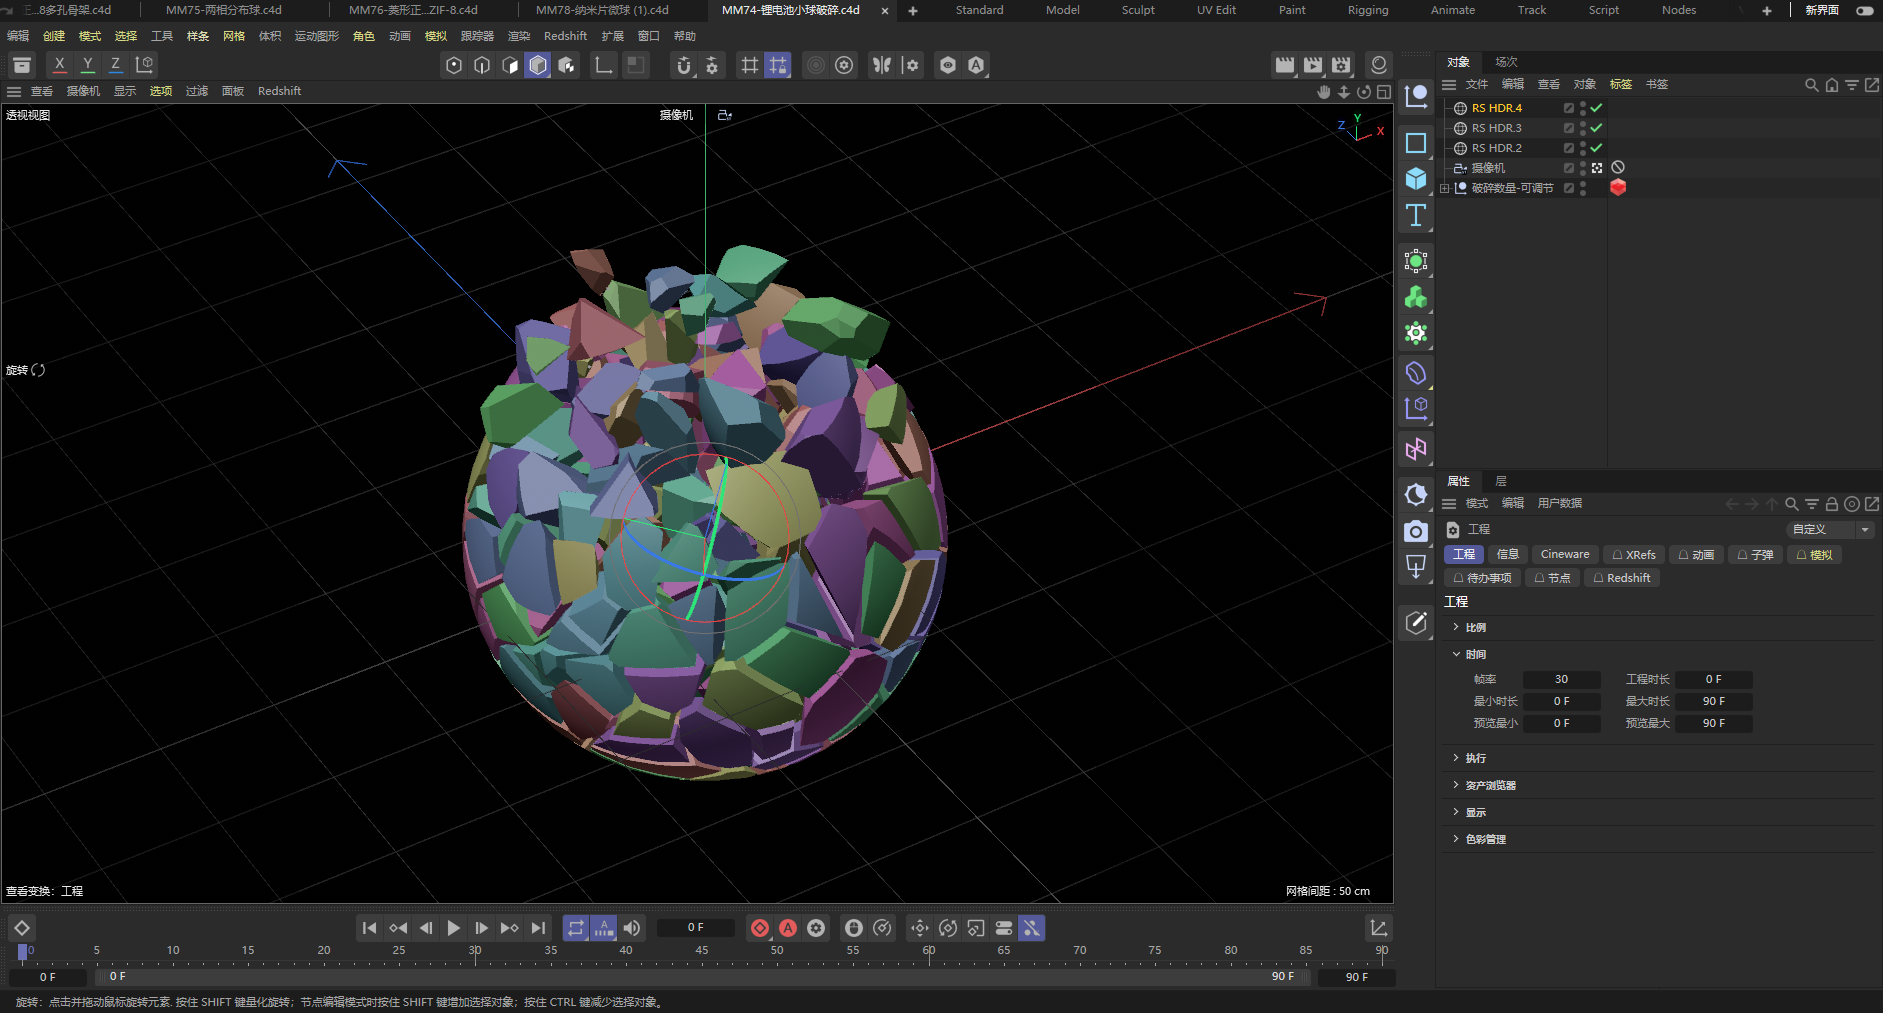Expand the 显示 section
Screen dimensions: 1883x1013
coord(1456,812)
